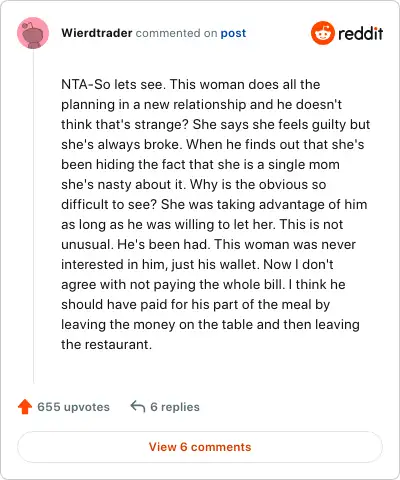The image size is (400, 480).
Task: Click the orange Reddit Snoo logo icon
Action: 322,33
